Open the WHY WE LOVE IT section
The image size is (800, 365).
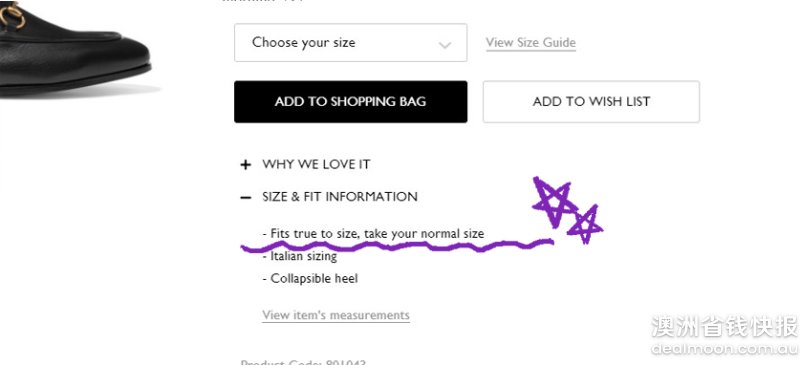pyautogui.click(x=316, y=164)
